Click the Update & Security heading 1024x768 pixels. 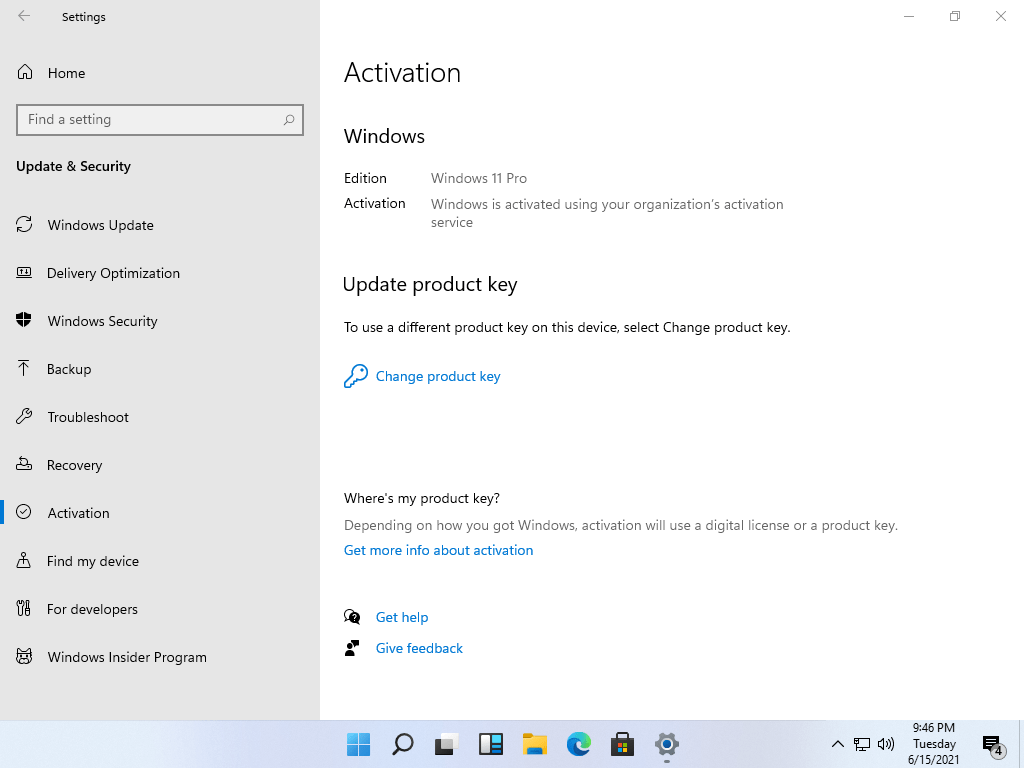[73, 166]
